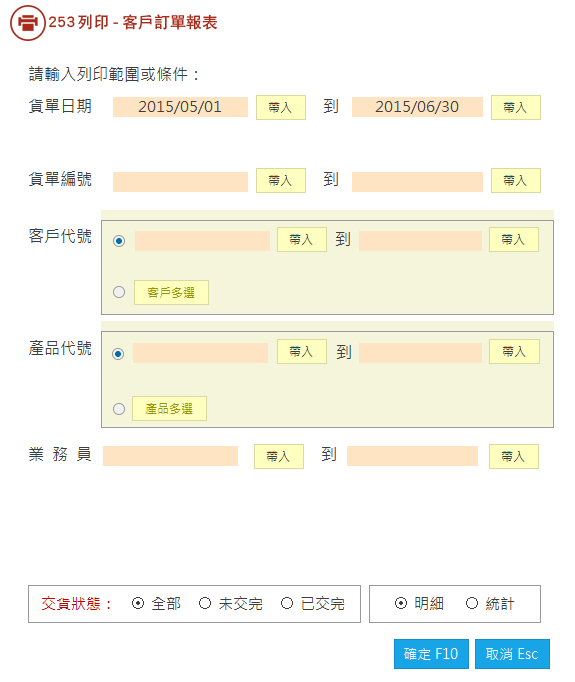The image size is (575, 682).
Task: Select the 全部 delivery status radio
Action: tap(138, 603)
